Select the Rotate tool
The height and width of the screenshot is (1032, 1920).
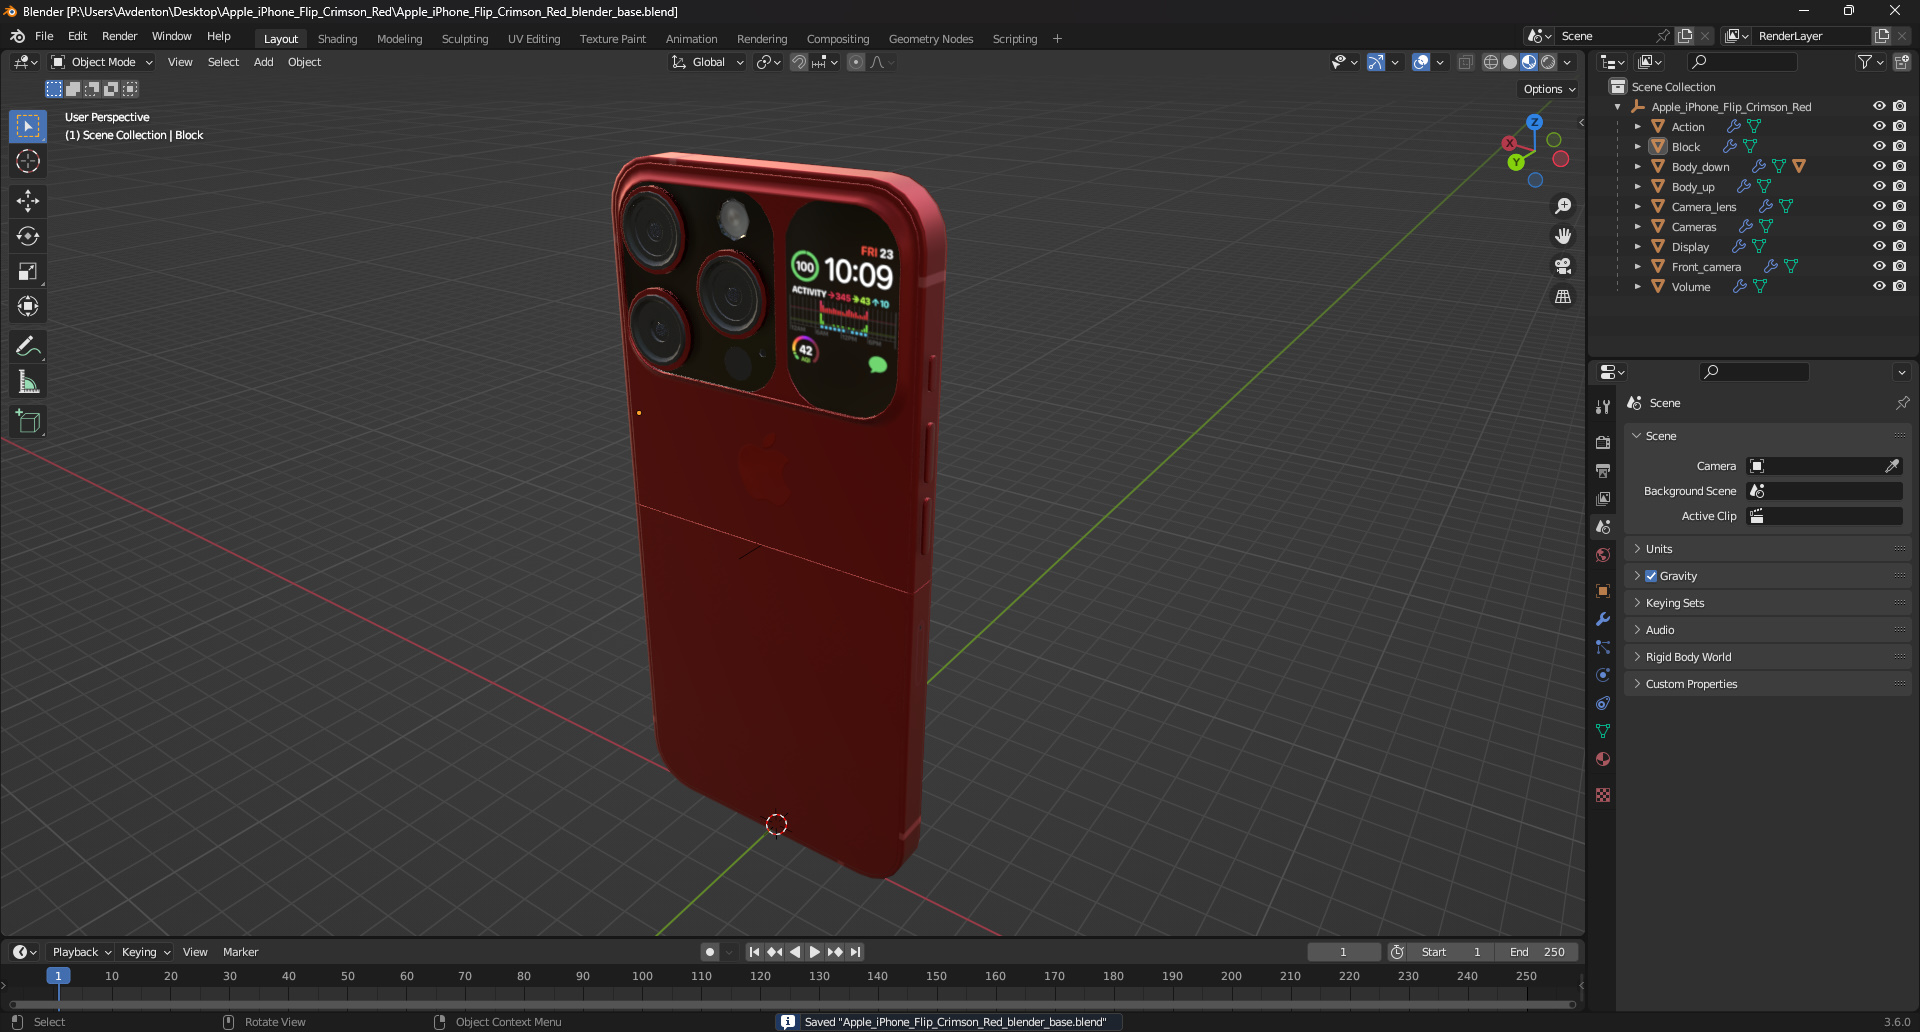28,236
